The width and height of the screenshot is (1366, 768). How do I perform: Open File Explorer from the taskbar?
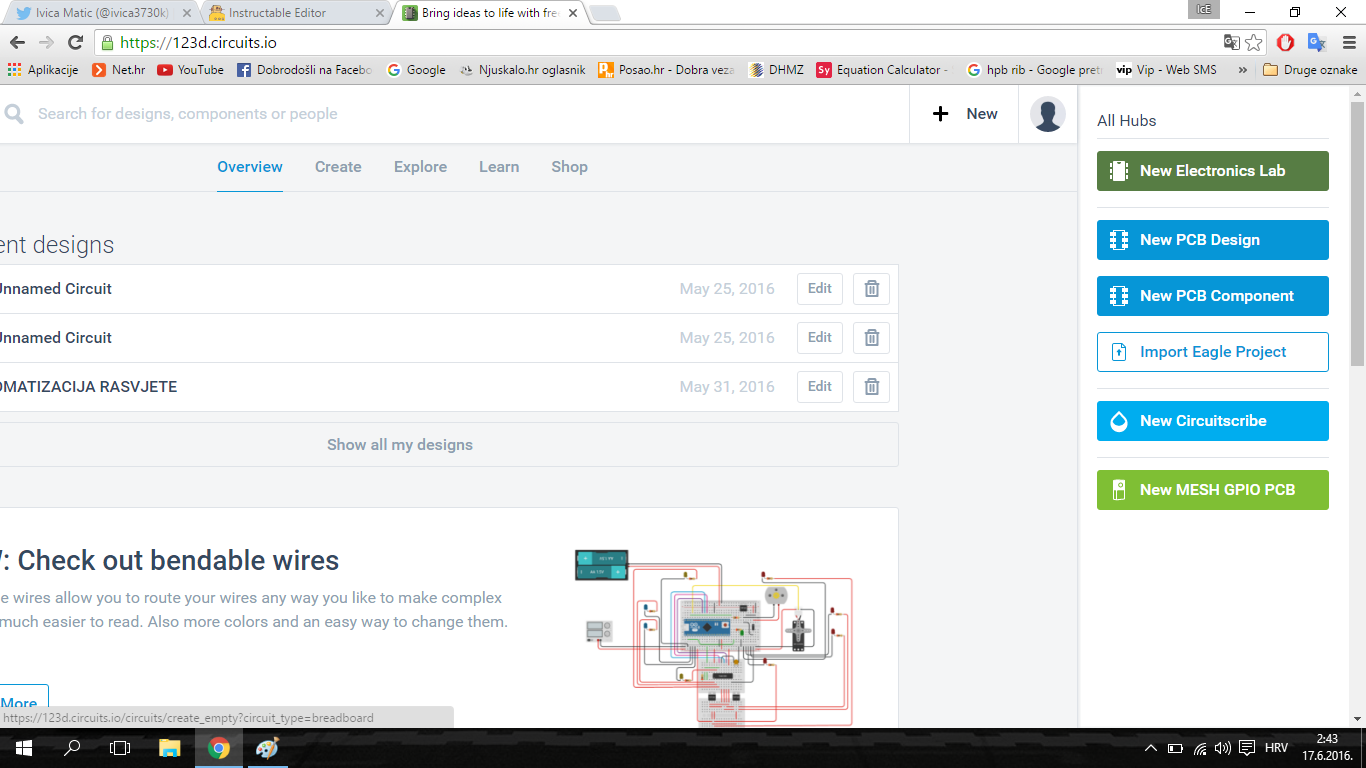click(x=170, y=748)
